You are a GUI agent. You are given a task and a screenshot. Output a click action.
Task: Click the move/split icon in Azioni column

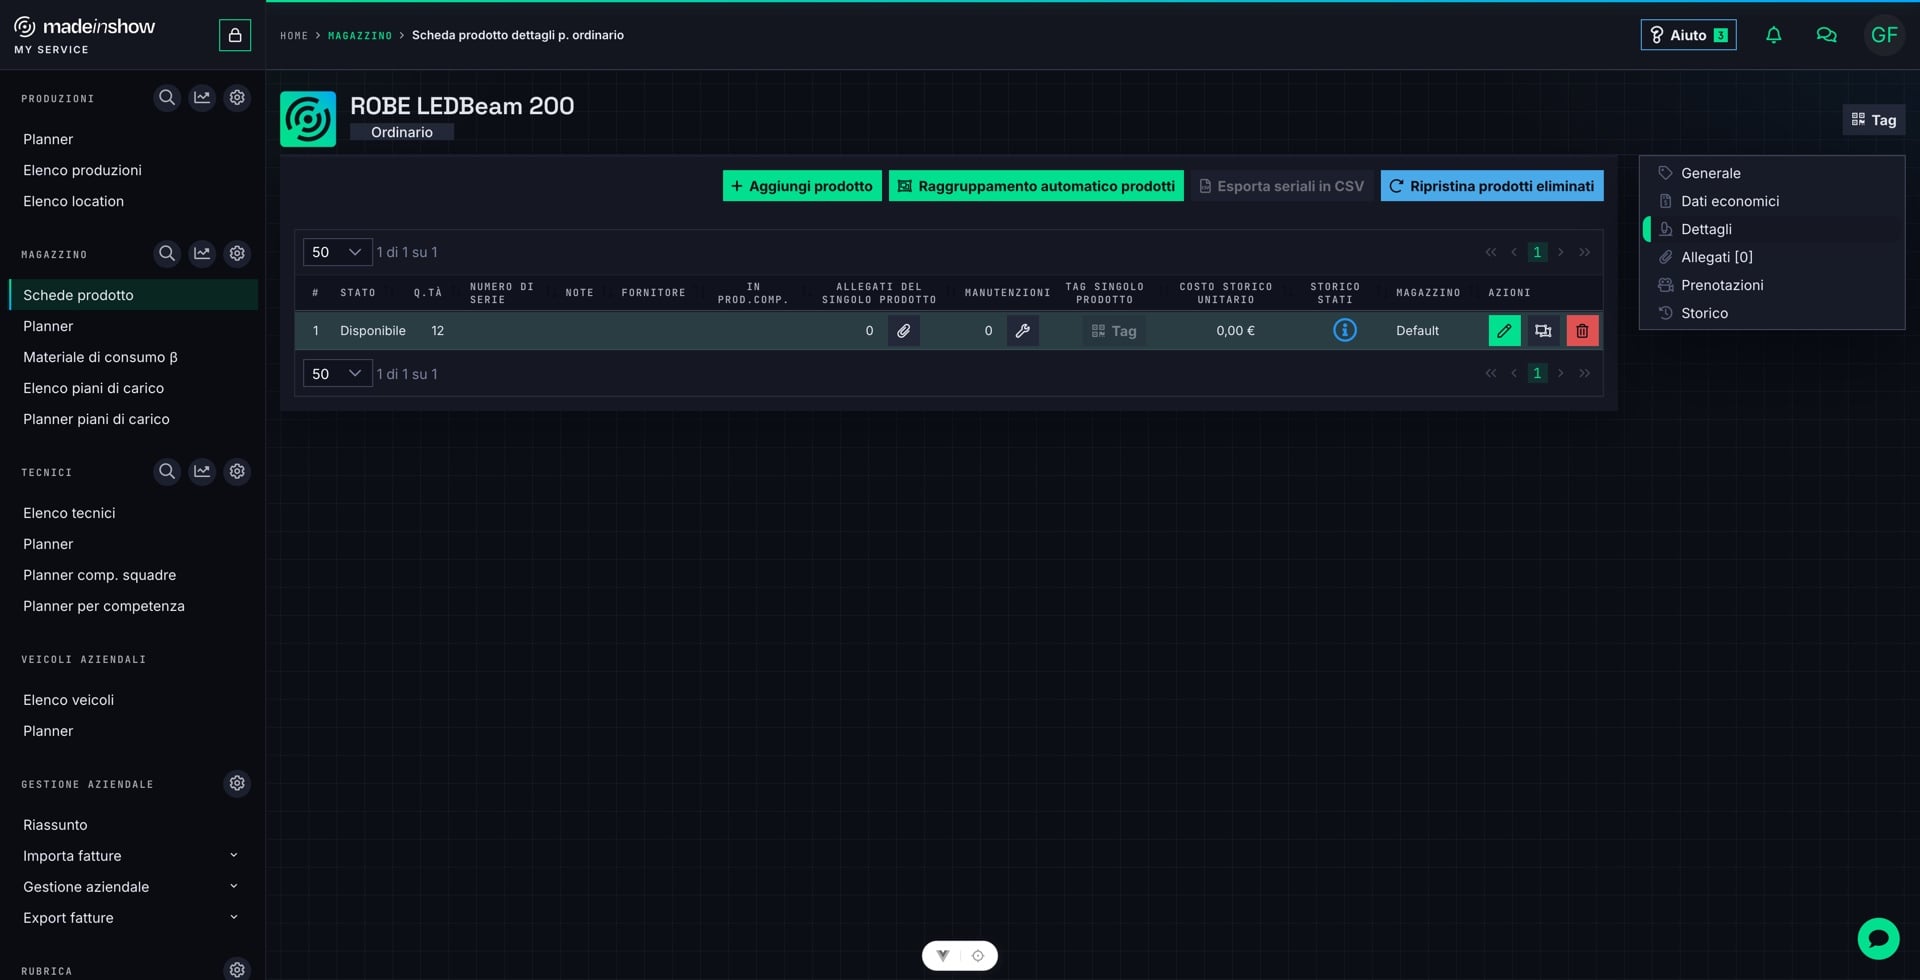tap(1543, 331)
